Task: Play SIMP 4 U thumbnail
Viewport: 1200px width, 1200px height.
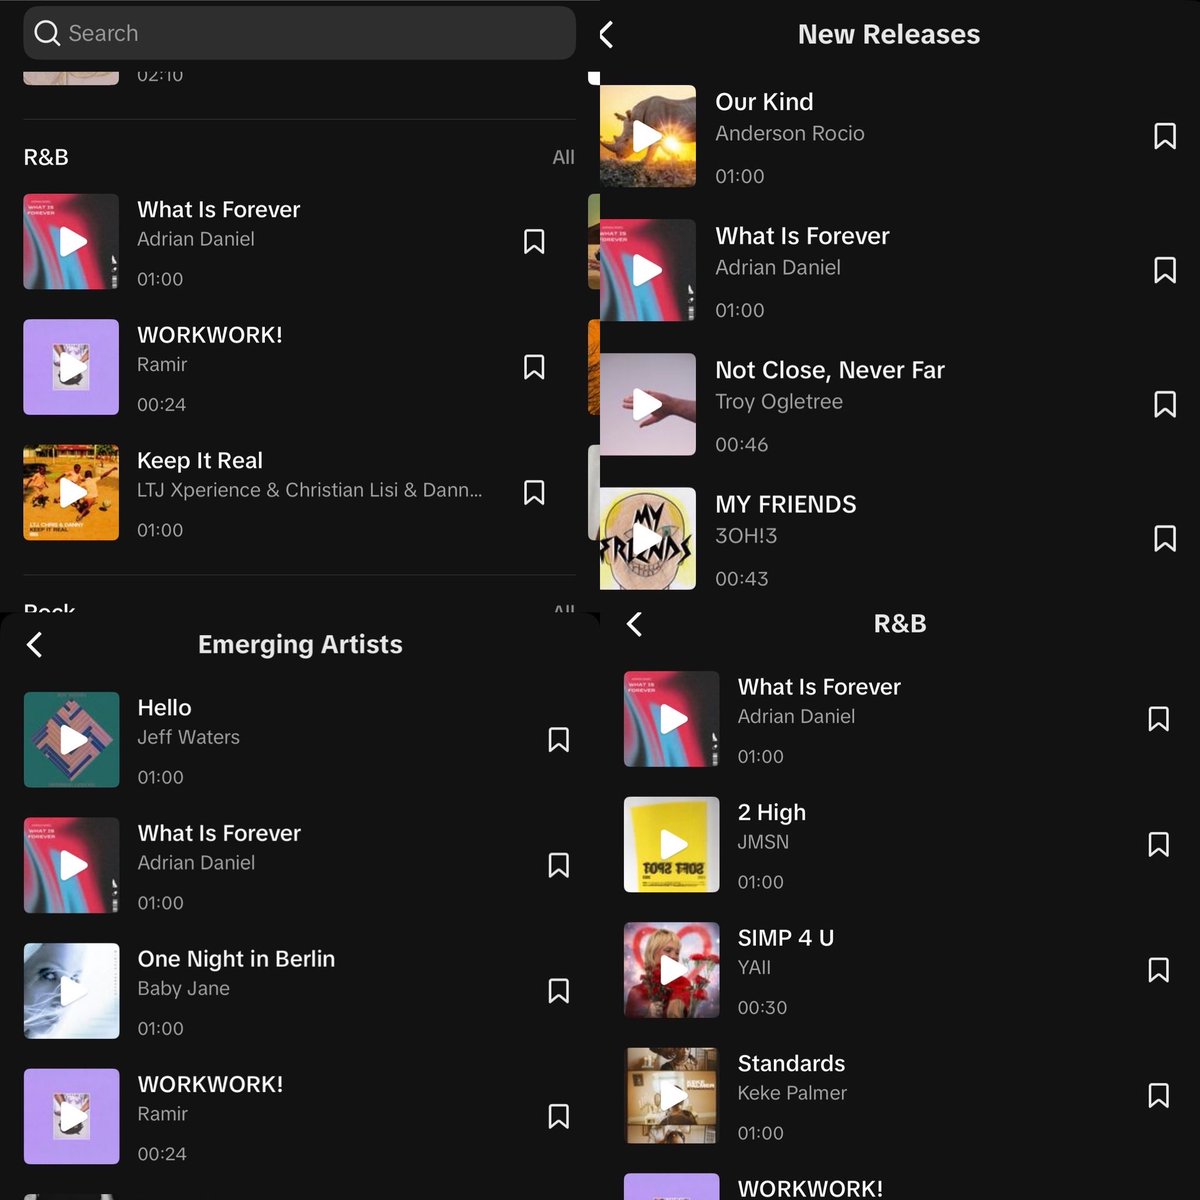Action: coord(671,970)
